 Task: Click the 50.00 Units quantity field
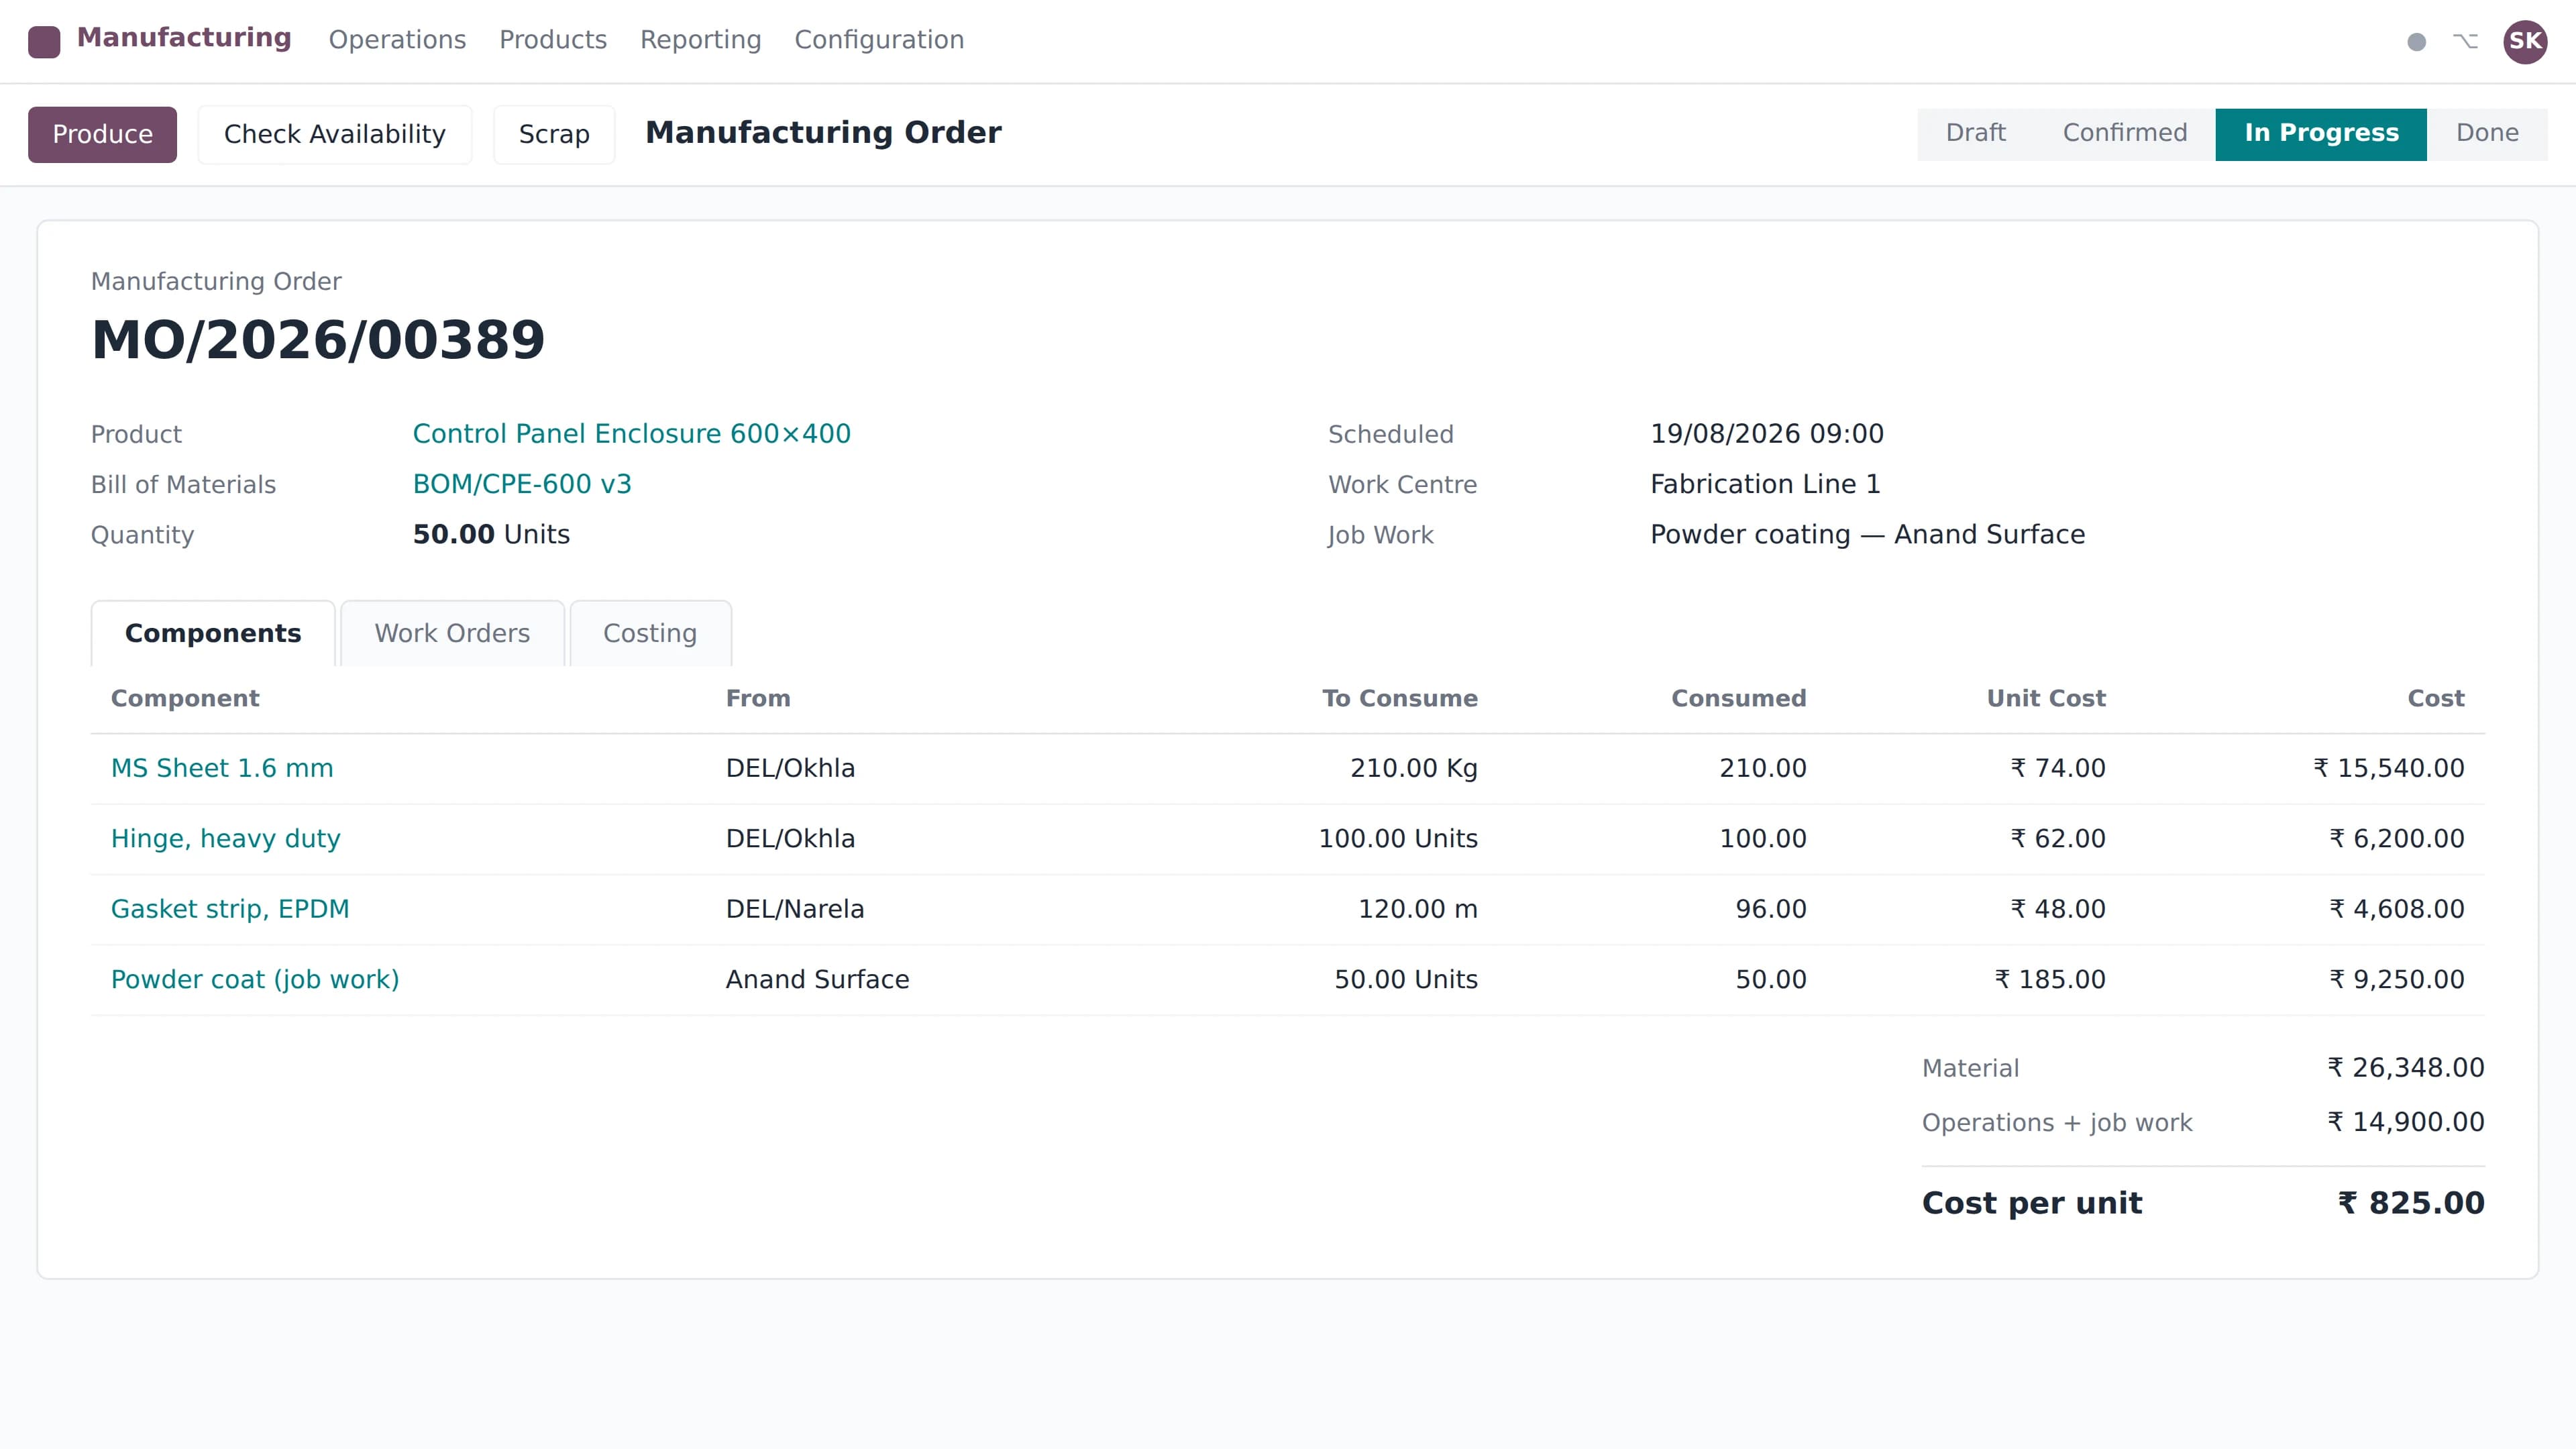pyautogui.click(x=491, y=534)
